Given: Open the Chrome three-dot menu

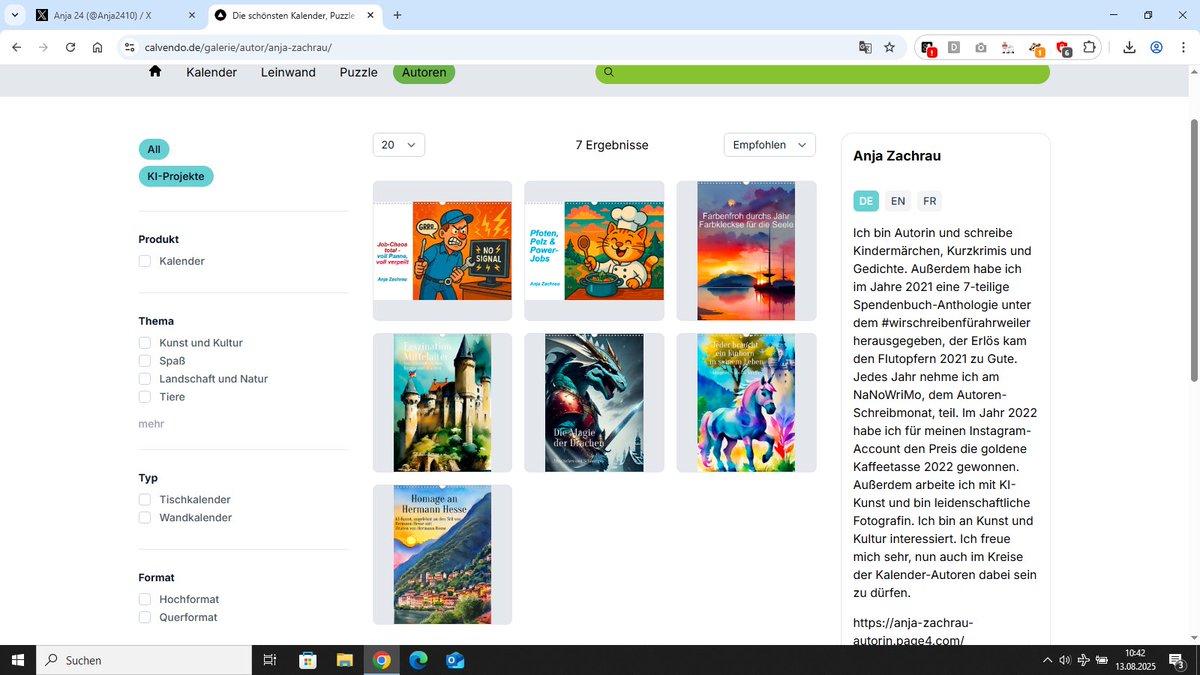Looking at the screenshot, I should tap(1182, 47).
